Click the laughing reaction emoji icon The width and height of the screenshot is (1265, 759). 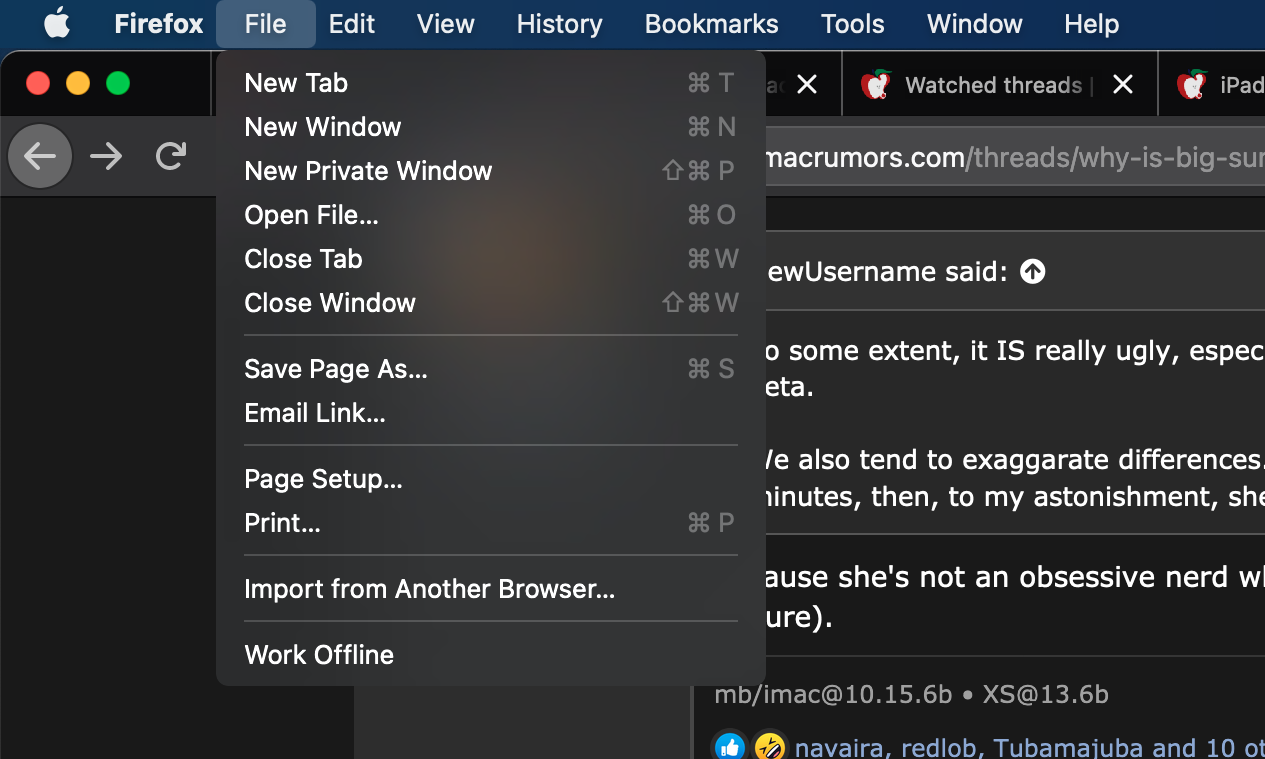point(769,746)
